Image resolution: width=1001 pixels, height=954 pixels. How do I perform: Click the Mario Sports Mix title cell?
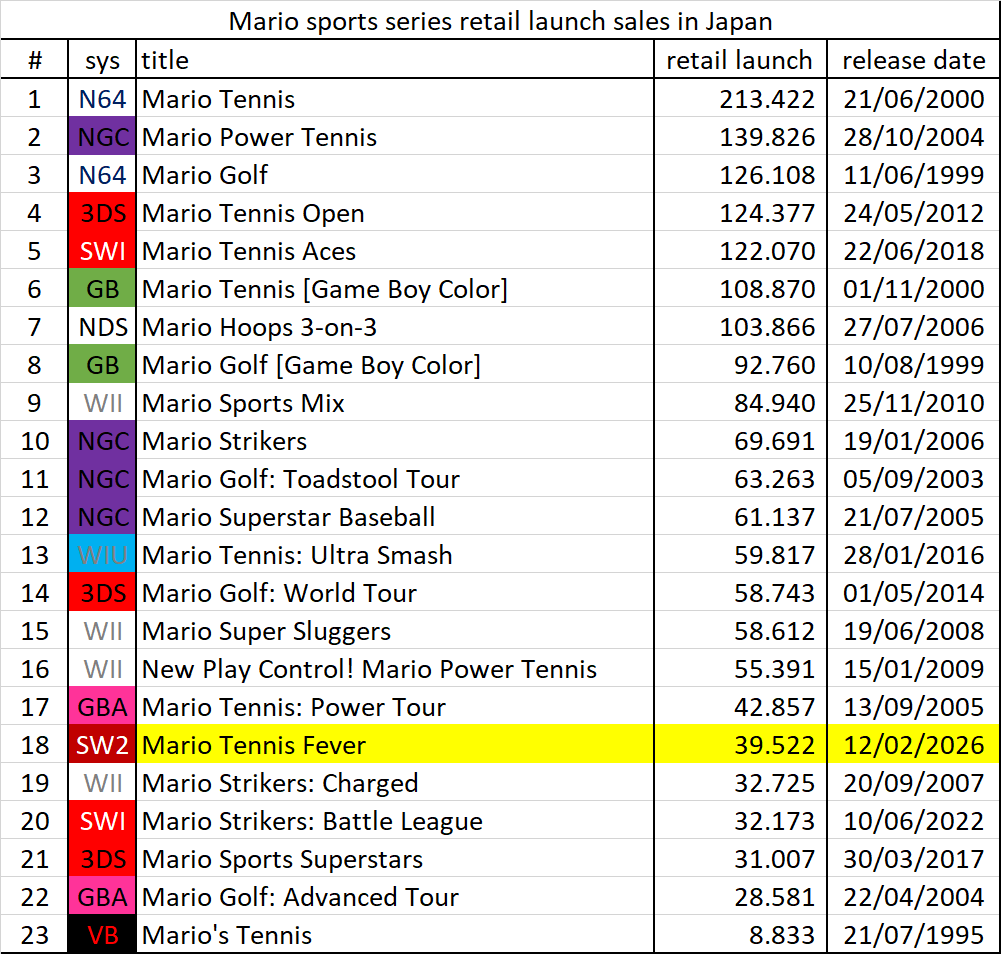click(x=243, y=403)
